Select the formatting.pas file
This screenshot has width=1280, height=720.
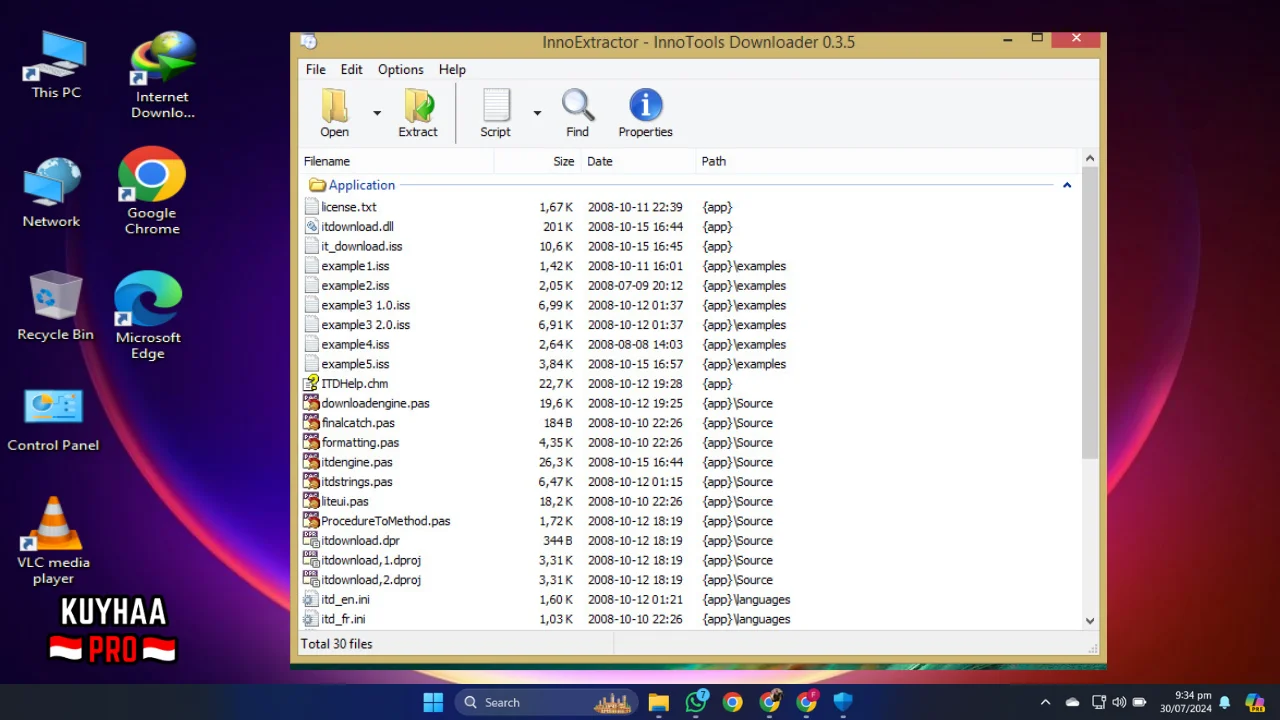coord(360,442)
